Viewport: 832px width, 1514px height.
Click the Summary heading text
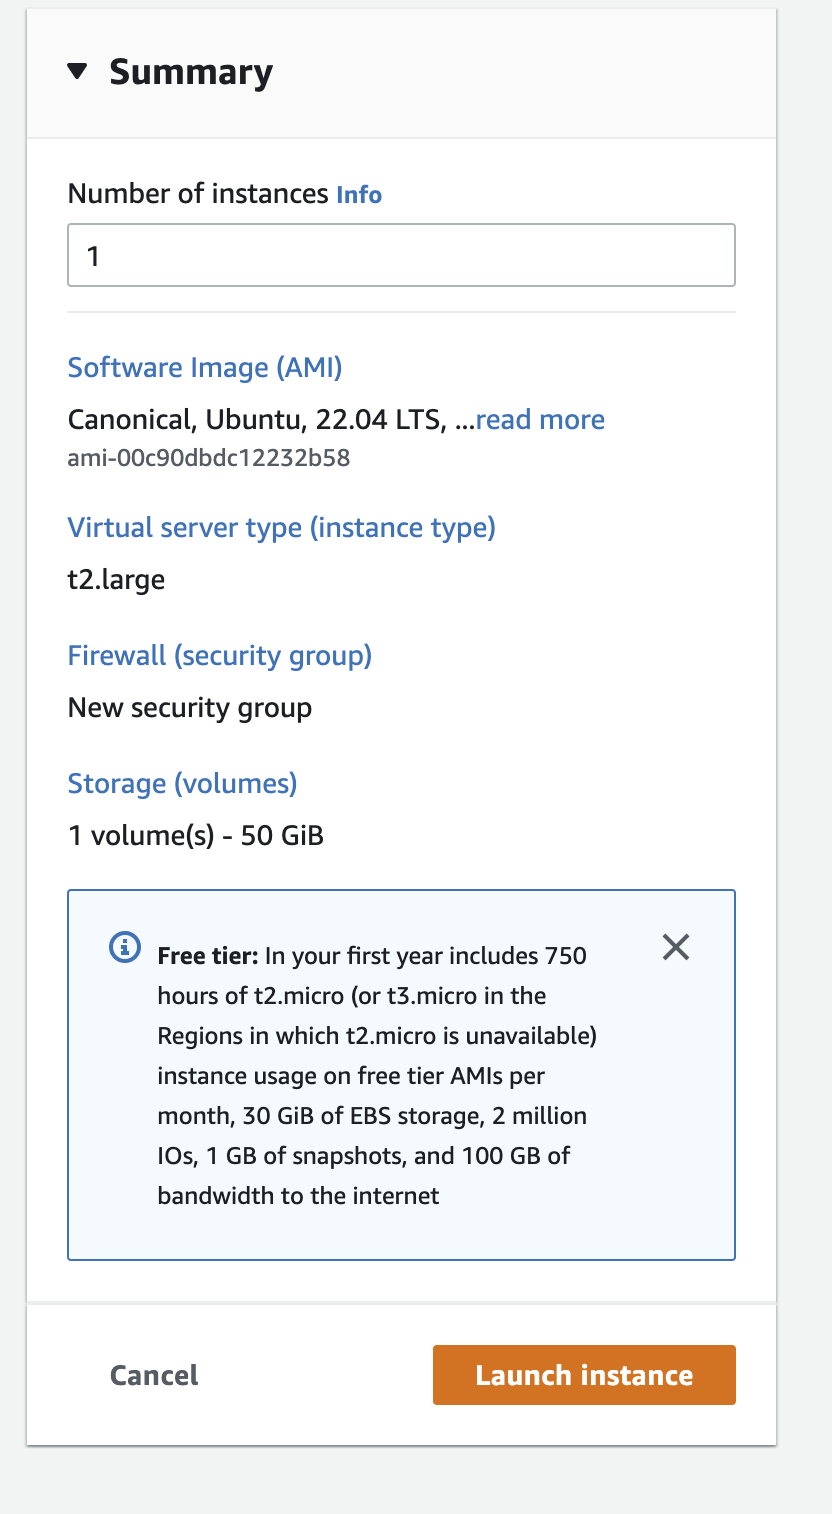(190, 72)
